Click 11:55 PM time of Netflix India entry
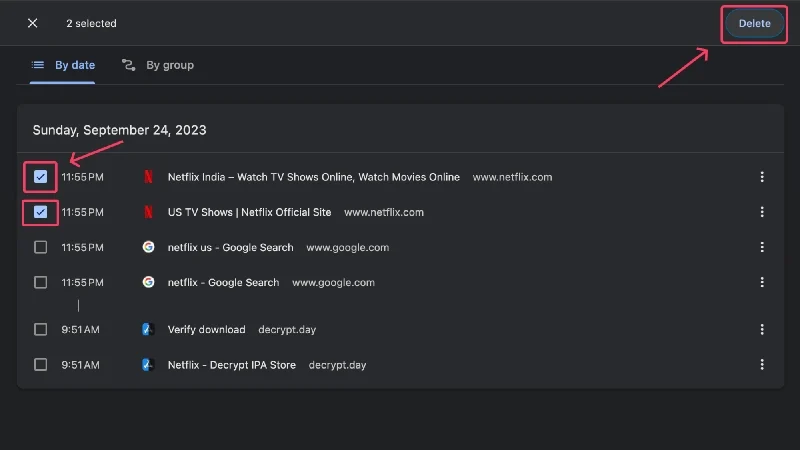Screen dimensions: 800x450 [x=83, y=177]
